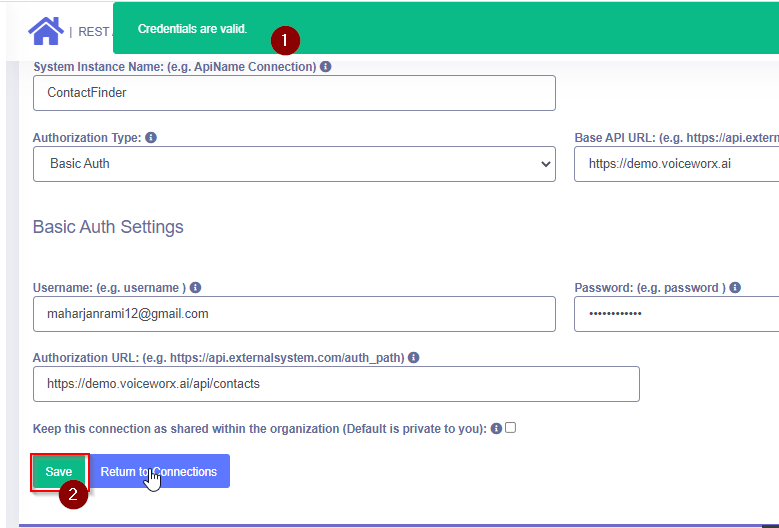Click the Password input field

coord(676,314)
